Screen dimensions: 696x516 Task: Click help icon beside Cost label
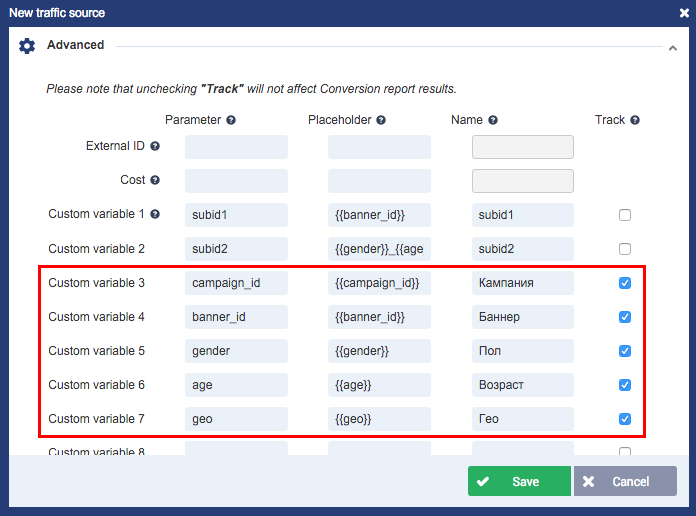155,180
